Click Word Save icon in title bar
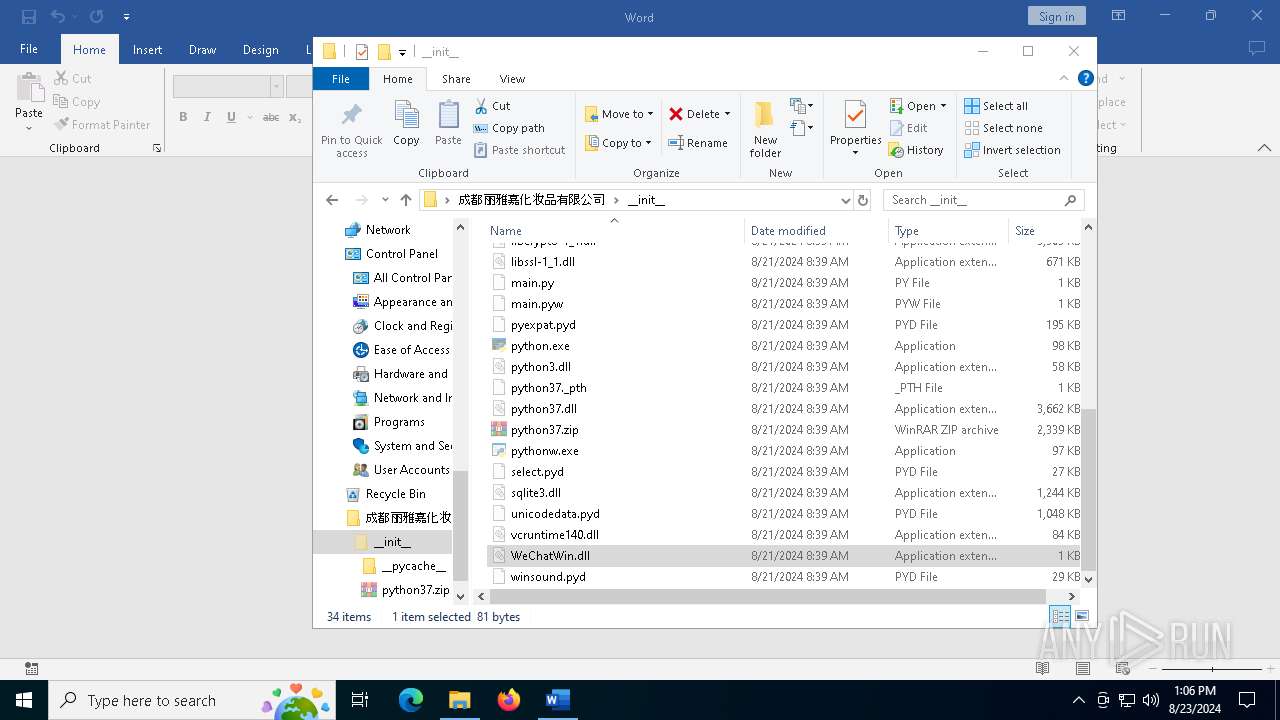This screenshot has width=1280, height=720. click(x=29, y=17)
